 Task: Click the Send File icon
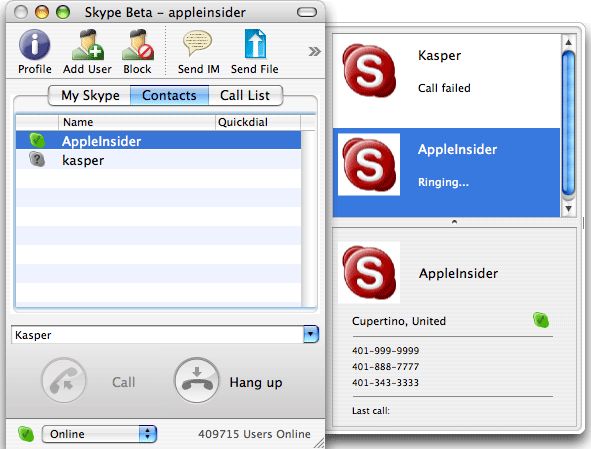pos(255,44)
